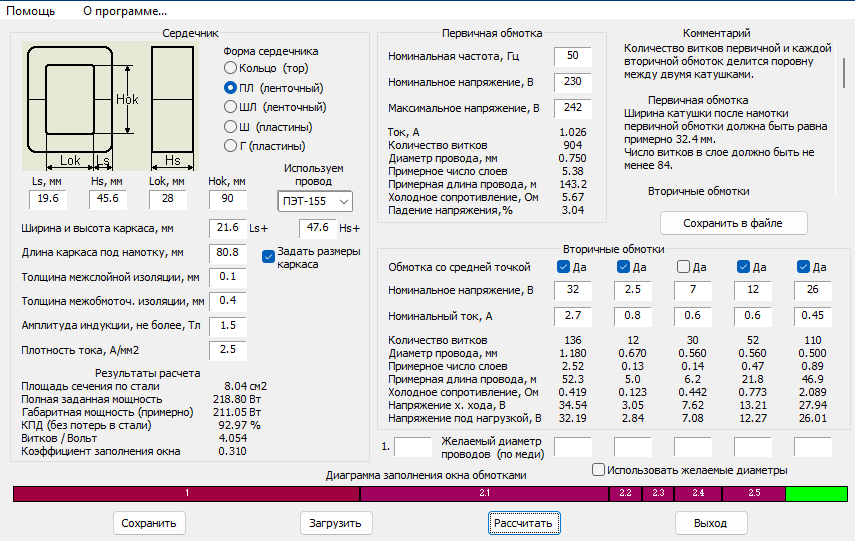Toggle the Задать размеры каркаса checkbox
855x541 pixels.
click(268, 256)
